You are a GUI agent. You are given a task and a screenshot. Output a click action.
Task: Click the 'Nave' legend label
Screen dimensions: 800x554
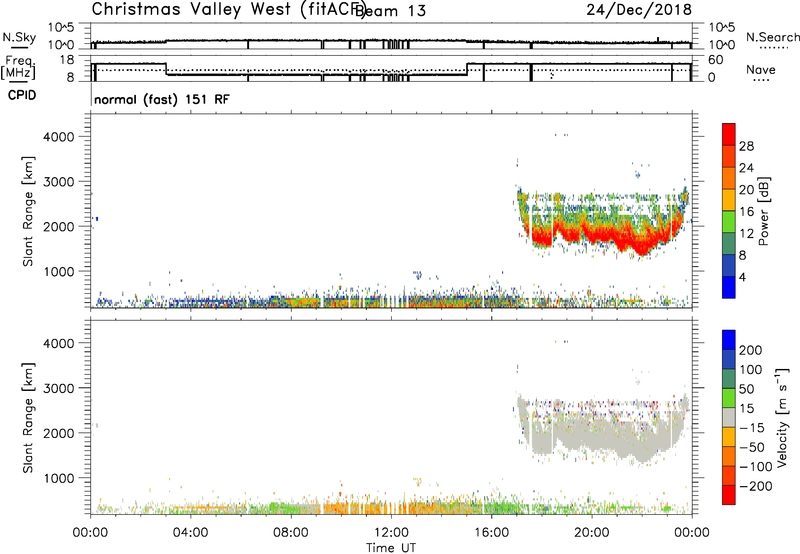pos(760,70)
